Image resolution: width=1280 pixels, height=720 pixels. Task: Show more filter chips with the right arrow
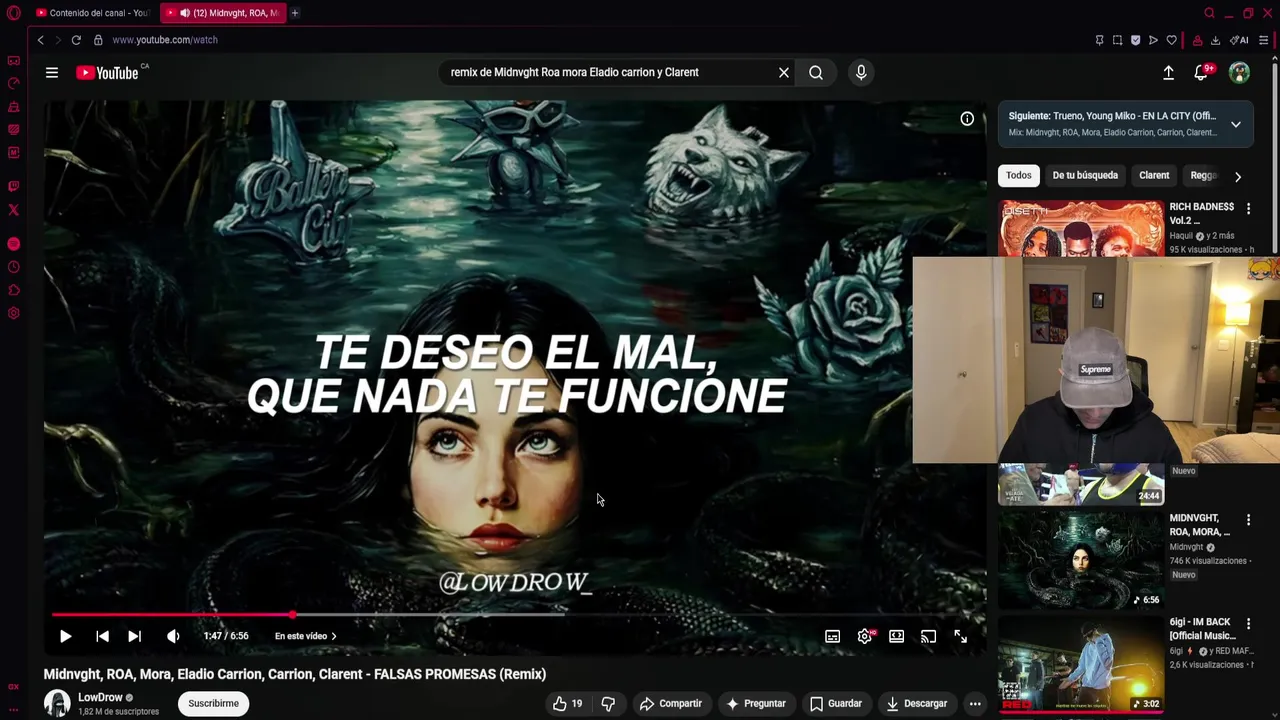click(x=1238, y=176)
